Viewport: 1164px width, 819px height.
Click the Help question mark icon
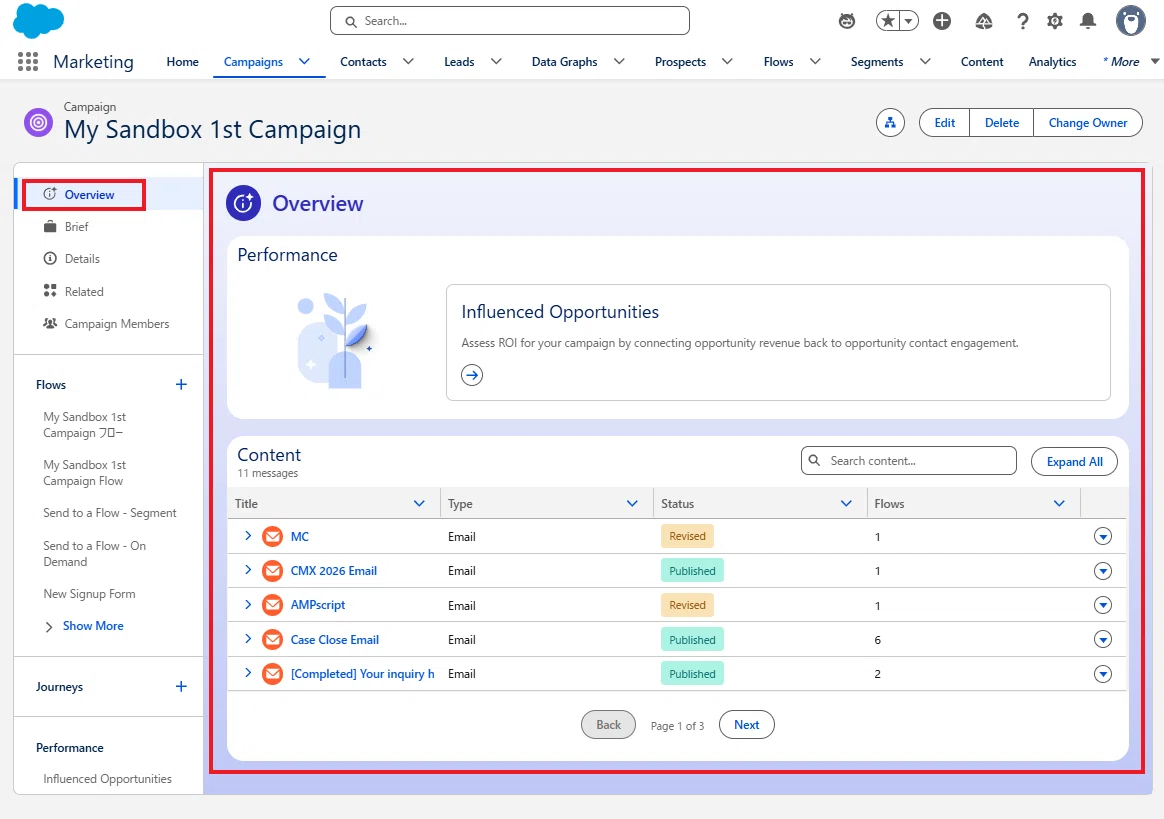tap(1022, 21)
